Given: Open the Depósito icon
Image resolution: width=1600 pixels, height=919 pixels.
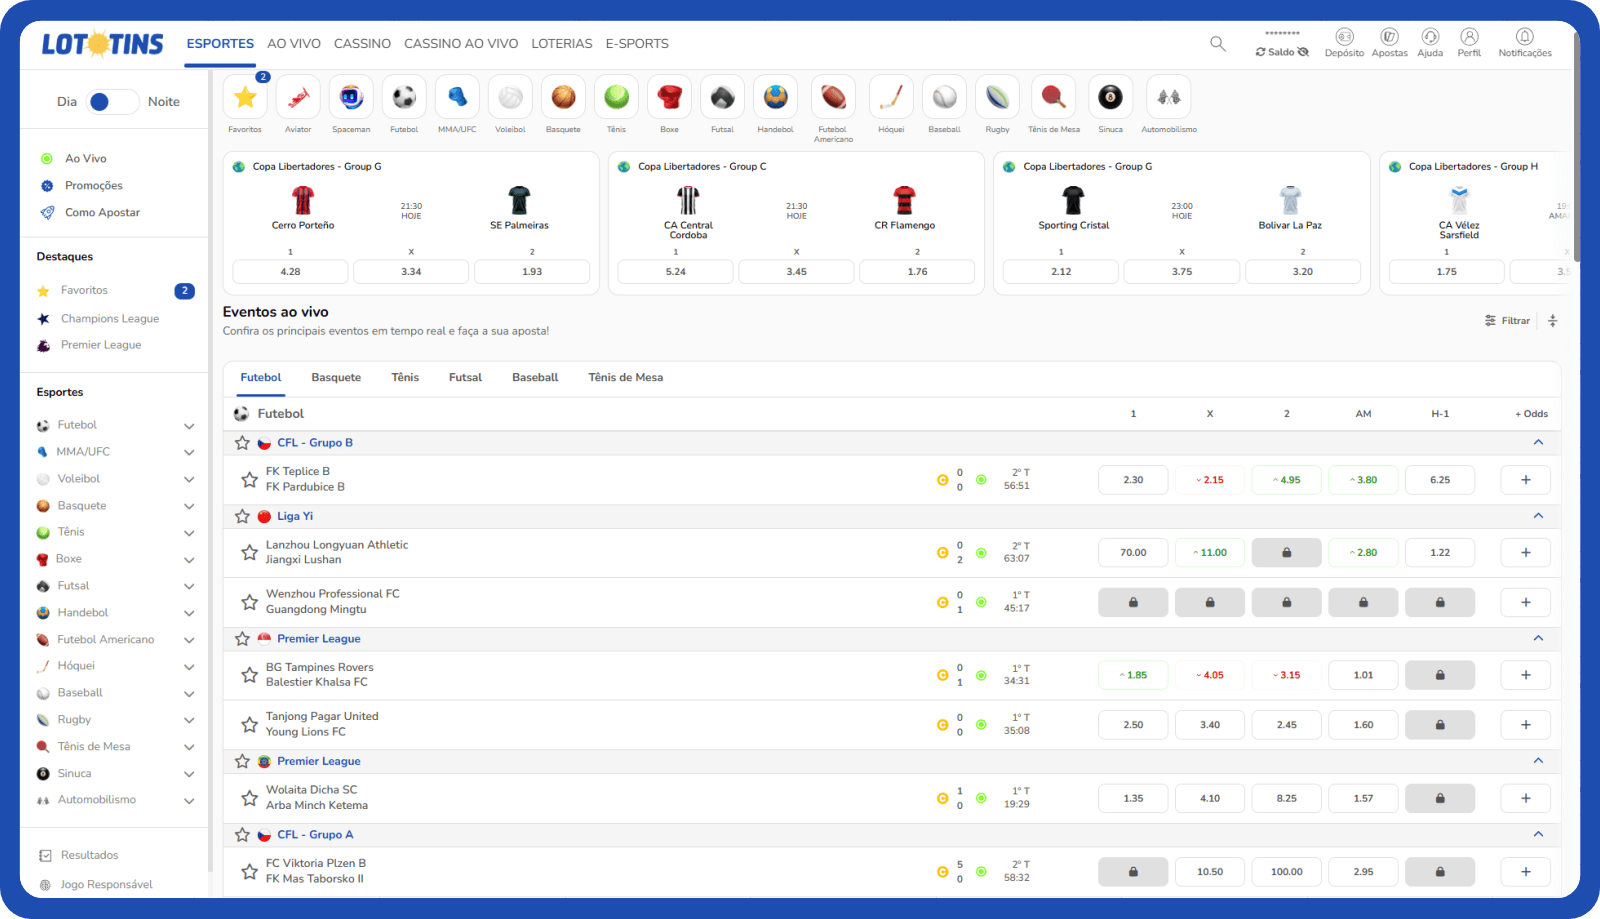Looking at the screenshot, I should click(x=1344, y=37).
